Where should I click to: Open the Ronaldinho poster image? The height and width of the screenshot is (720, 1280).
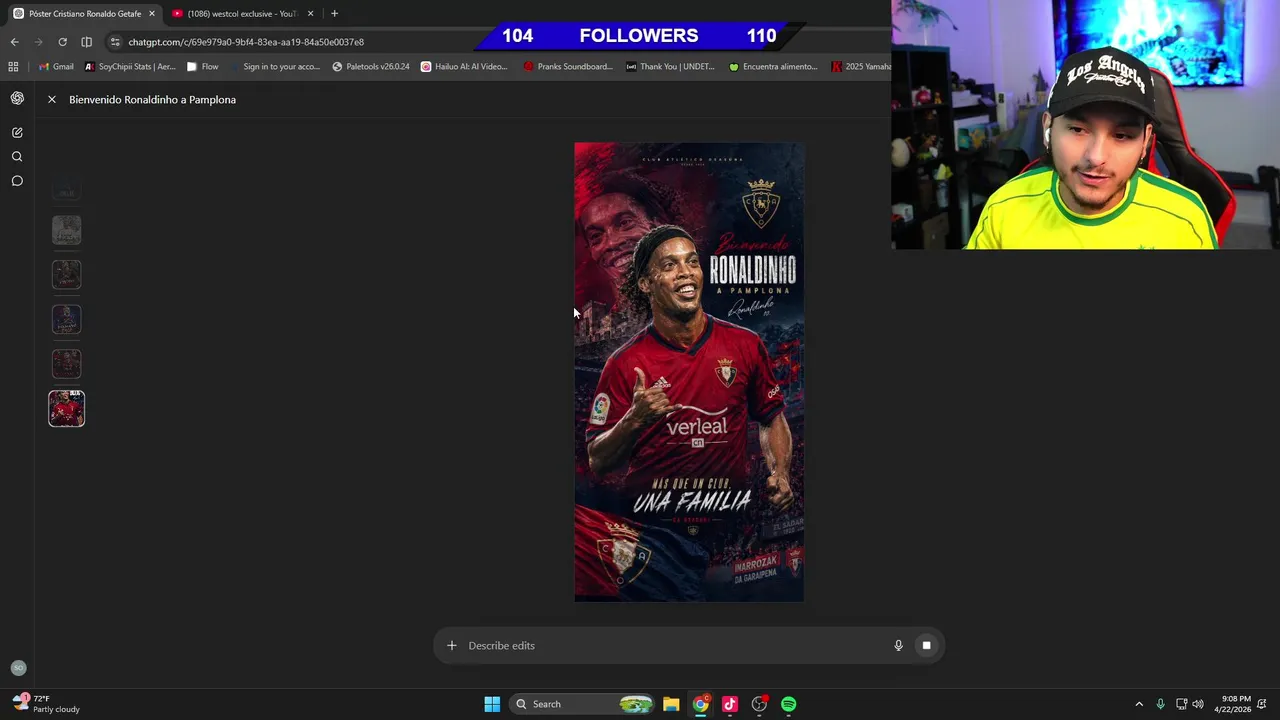pyautogui.click(x=689, y=372)
